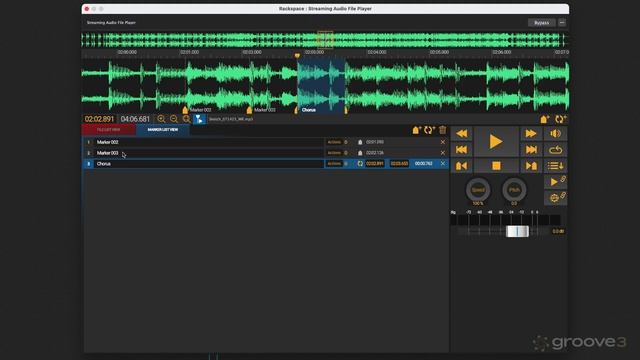Select the Marker 002 name in list
The height and width of the screenshot is (360, 640).
pos(107,142)
